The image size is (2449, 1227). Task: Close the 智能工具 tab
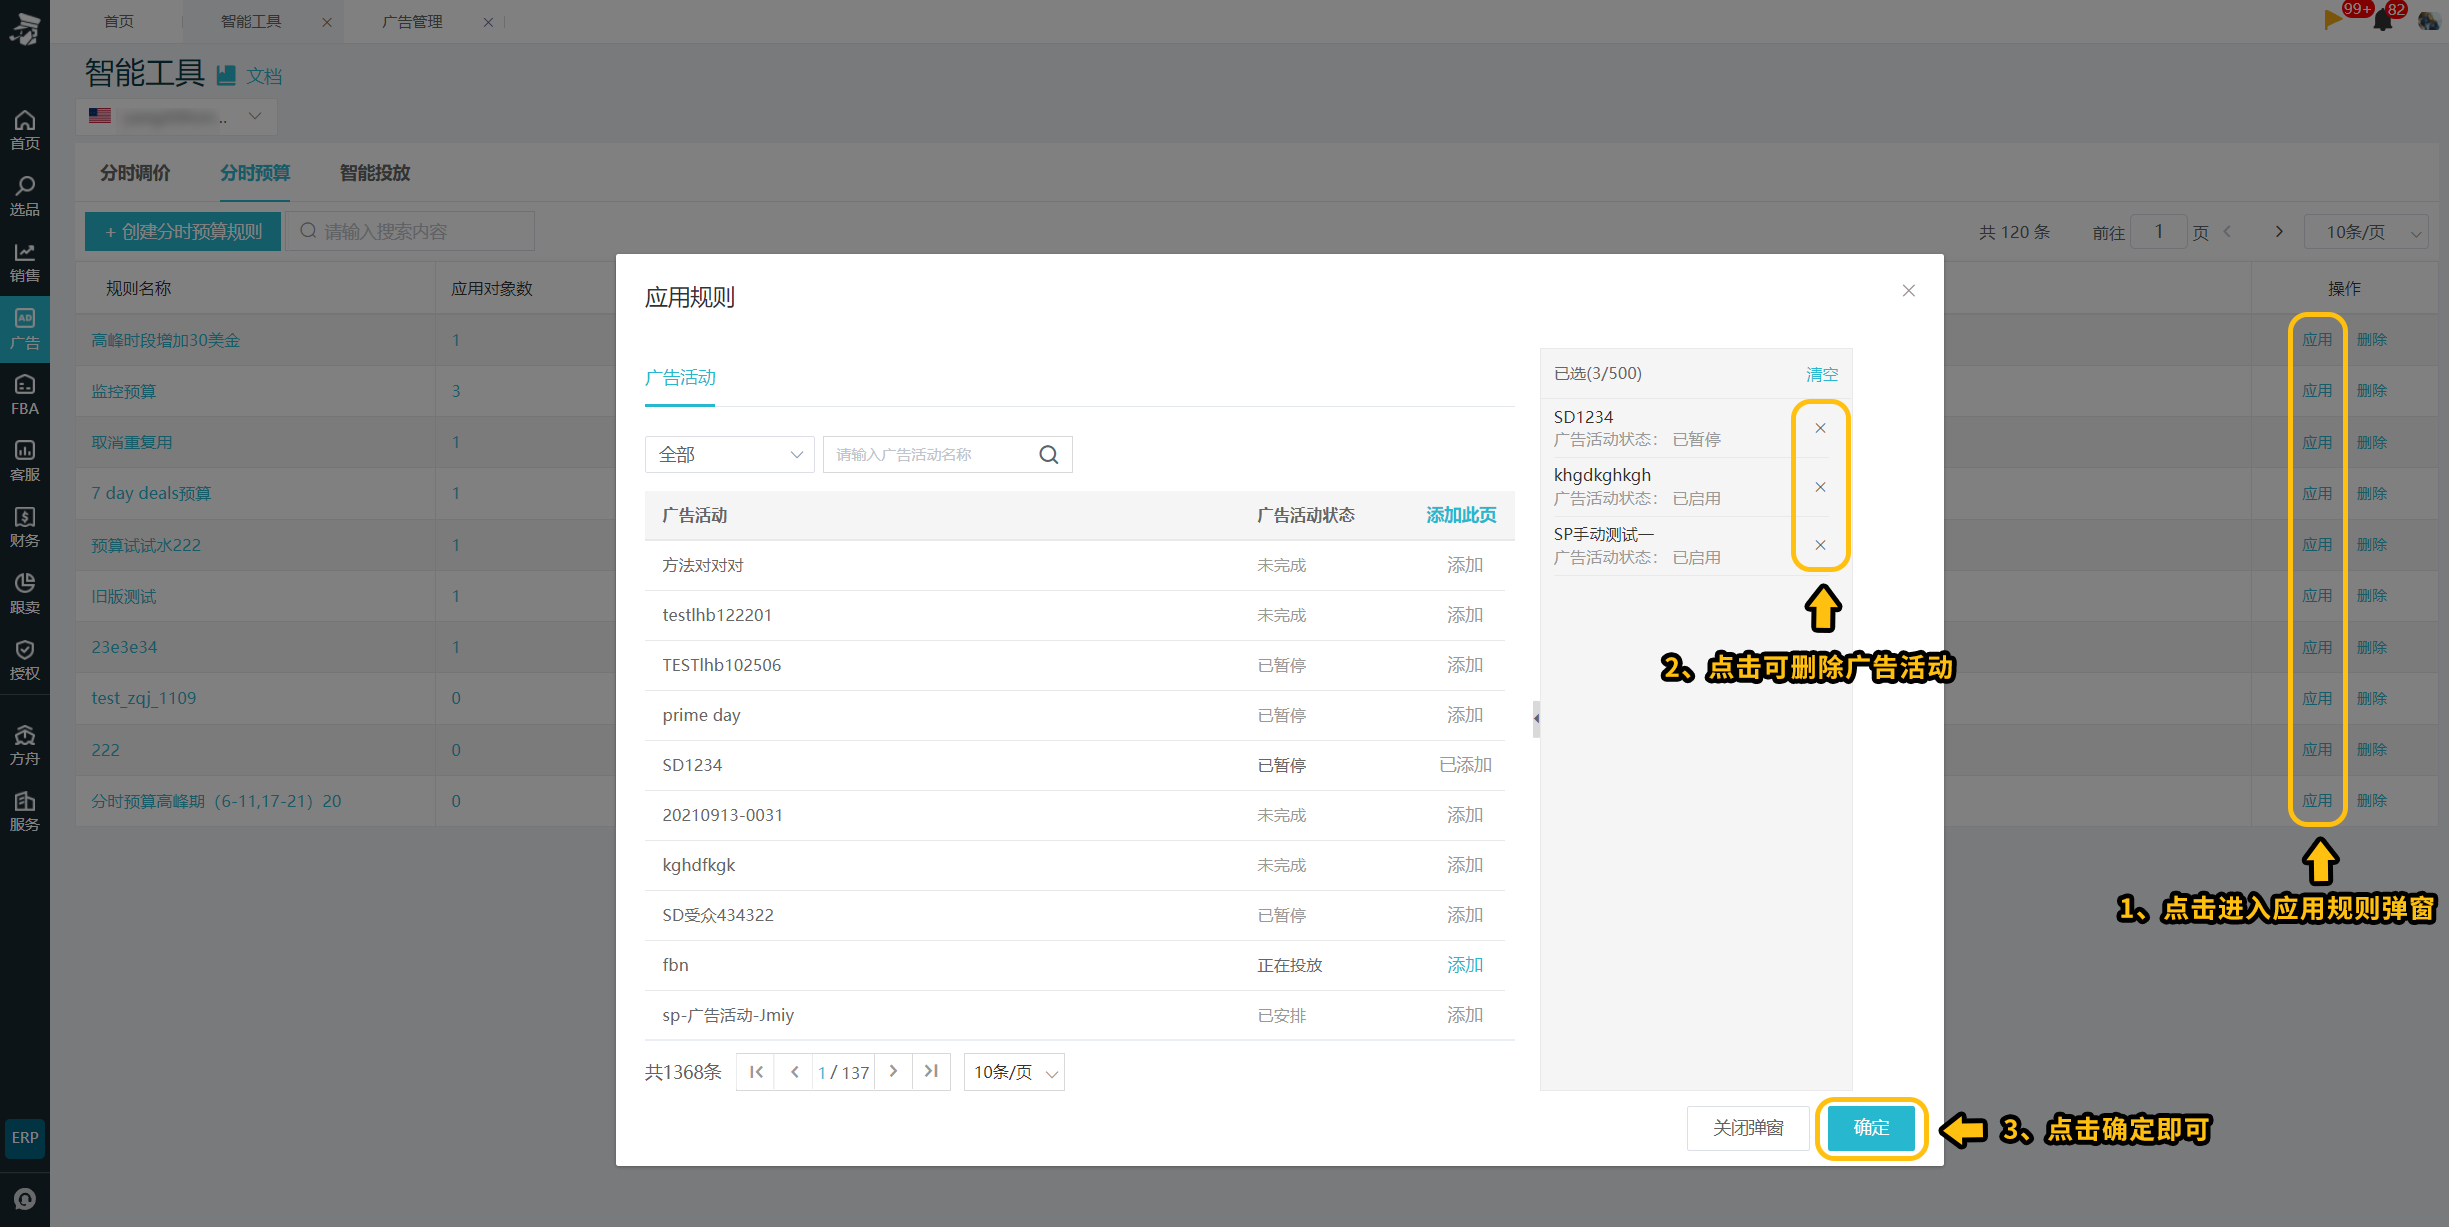tap(326, 22)
